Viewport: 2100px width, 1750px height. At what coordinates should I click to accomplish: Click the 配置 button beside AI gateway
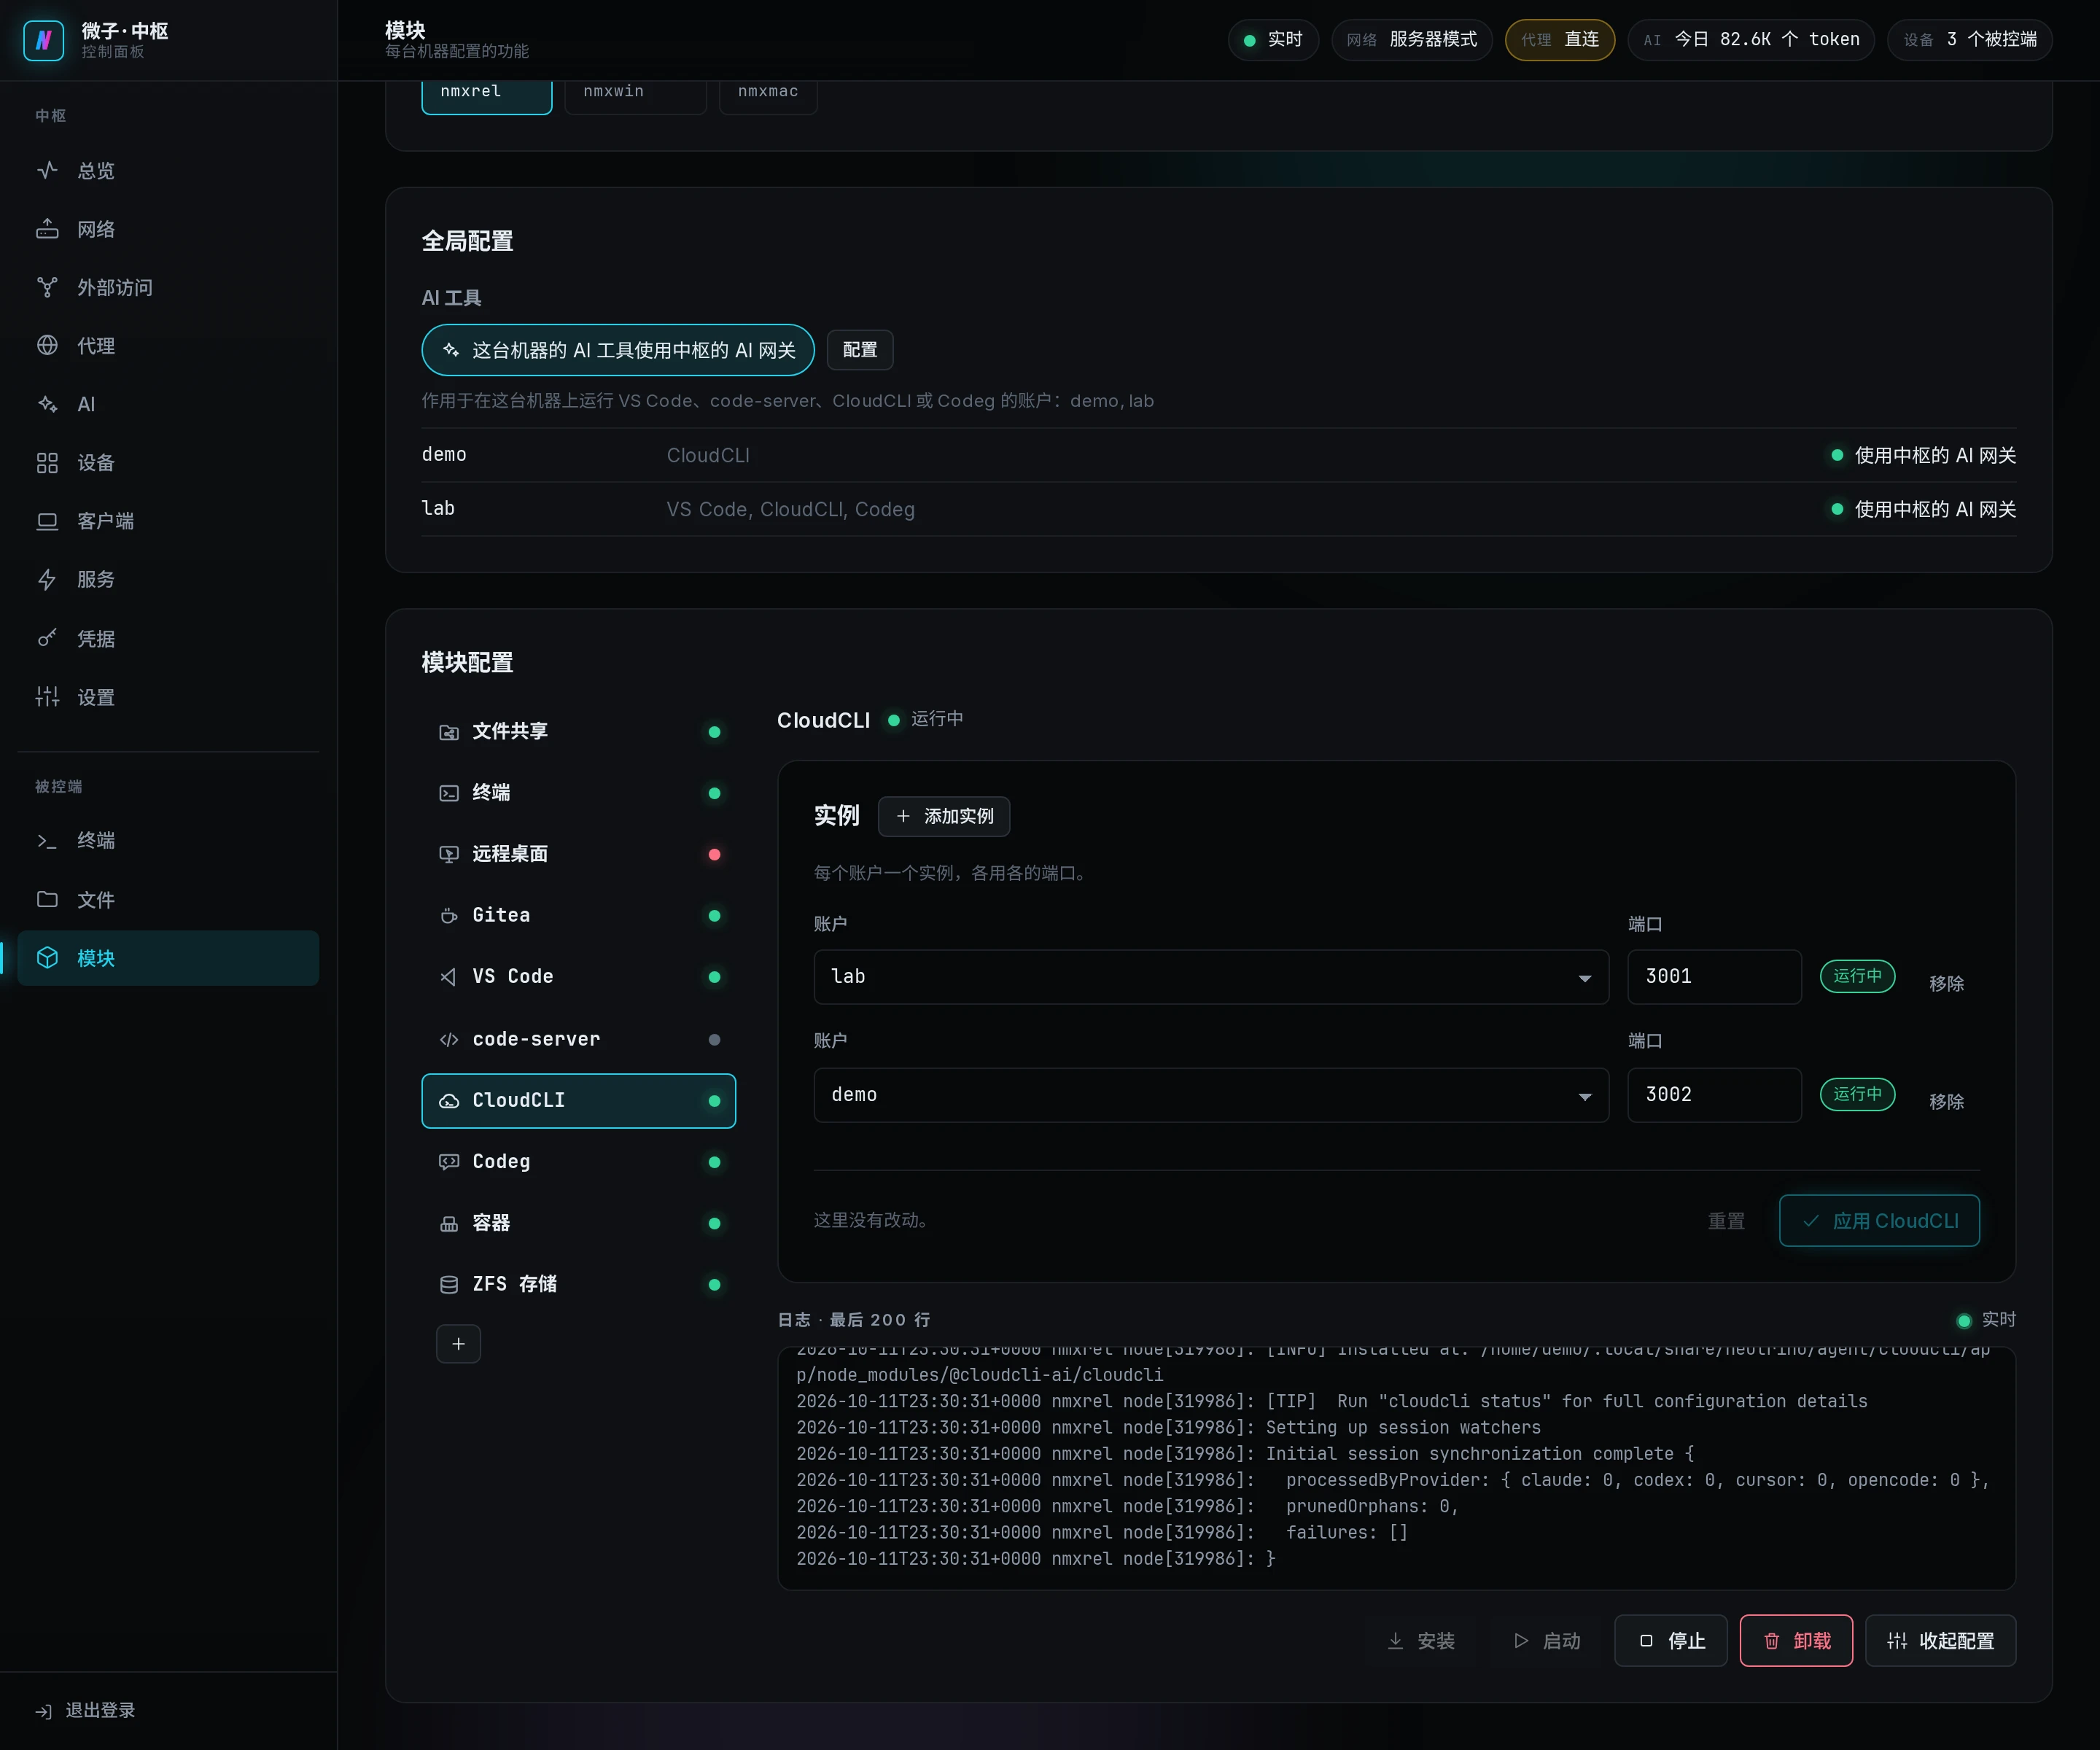click(860, 350)
